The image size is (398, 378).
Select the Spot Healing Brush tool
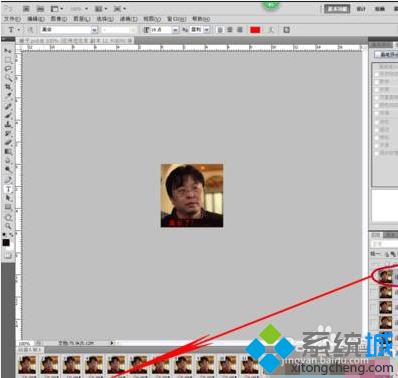click(8, 107)
